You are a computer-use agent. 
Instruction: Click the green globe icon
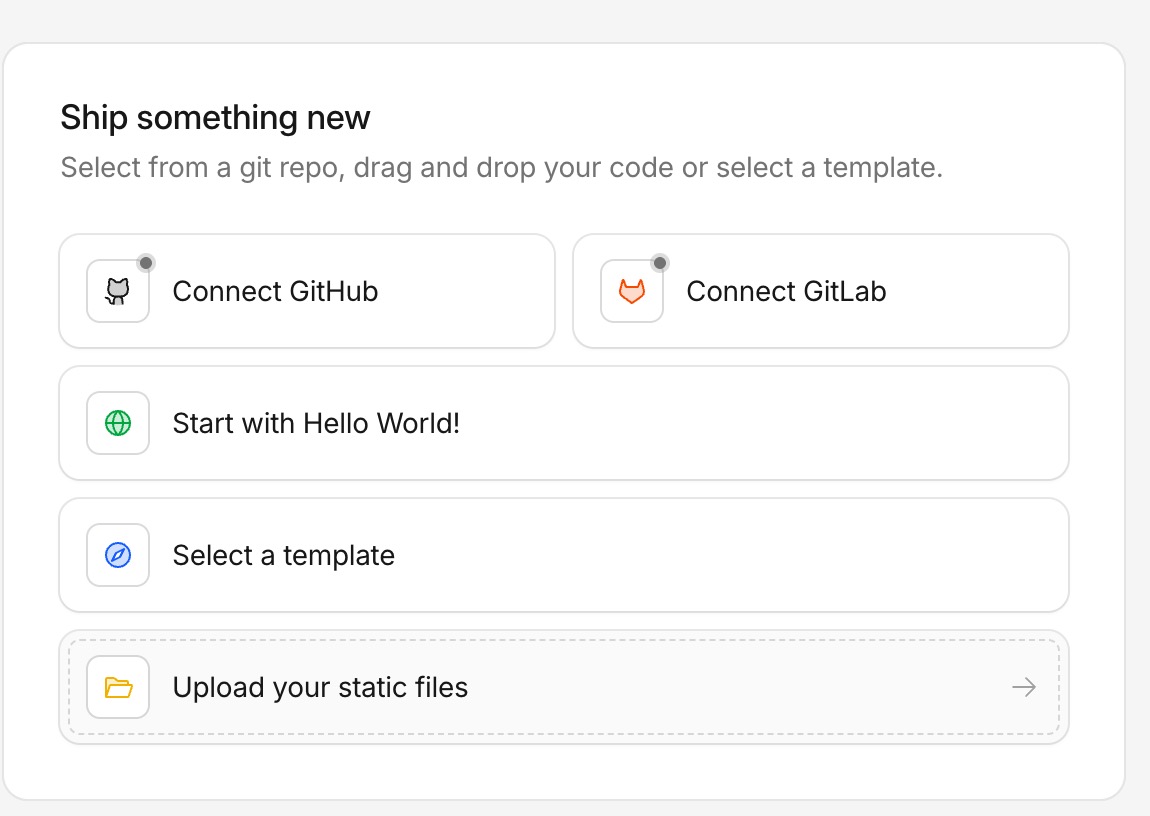click(x=118, y=423)
